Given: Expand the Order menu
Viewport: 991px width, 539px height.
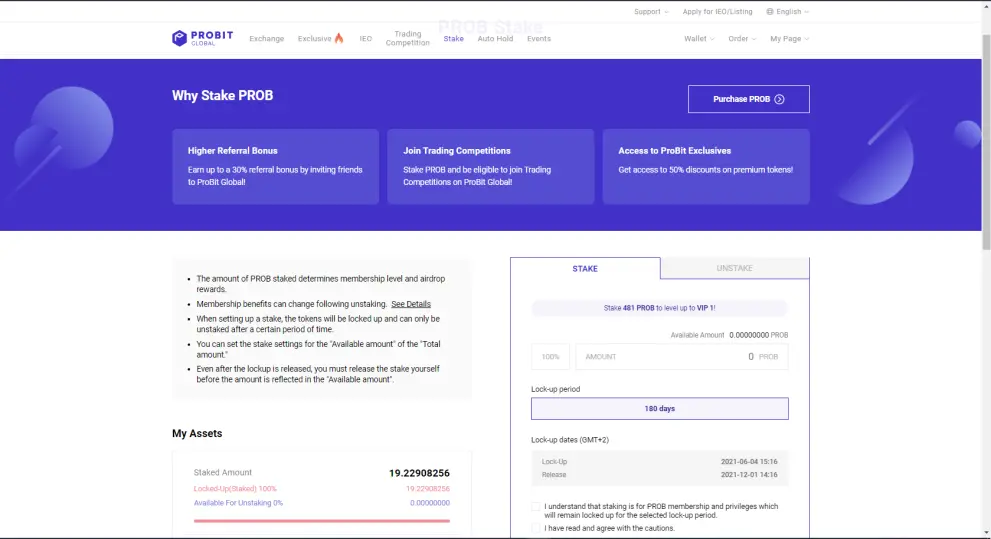Looking at the screenshot, I should pos(742,39).
